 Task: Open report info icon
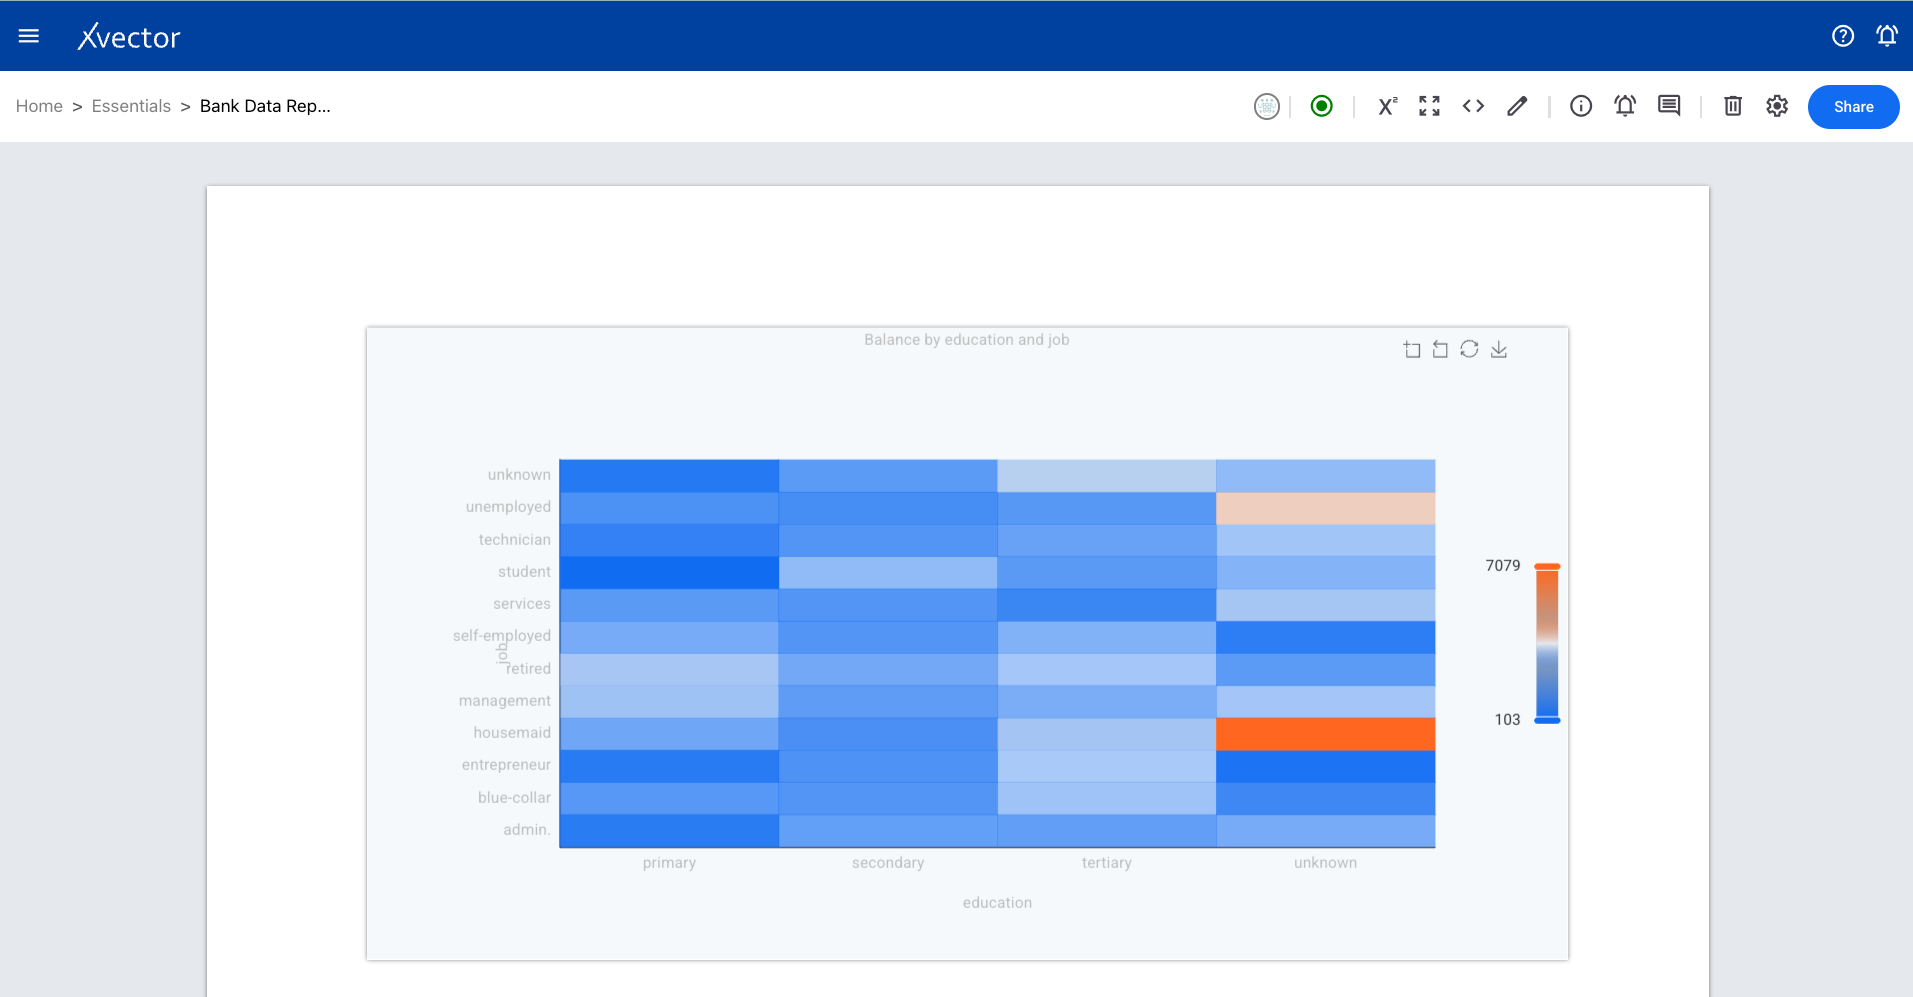pyautogui.click(x=1581, y=106)
